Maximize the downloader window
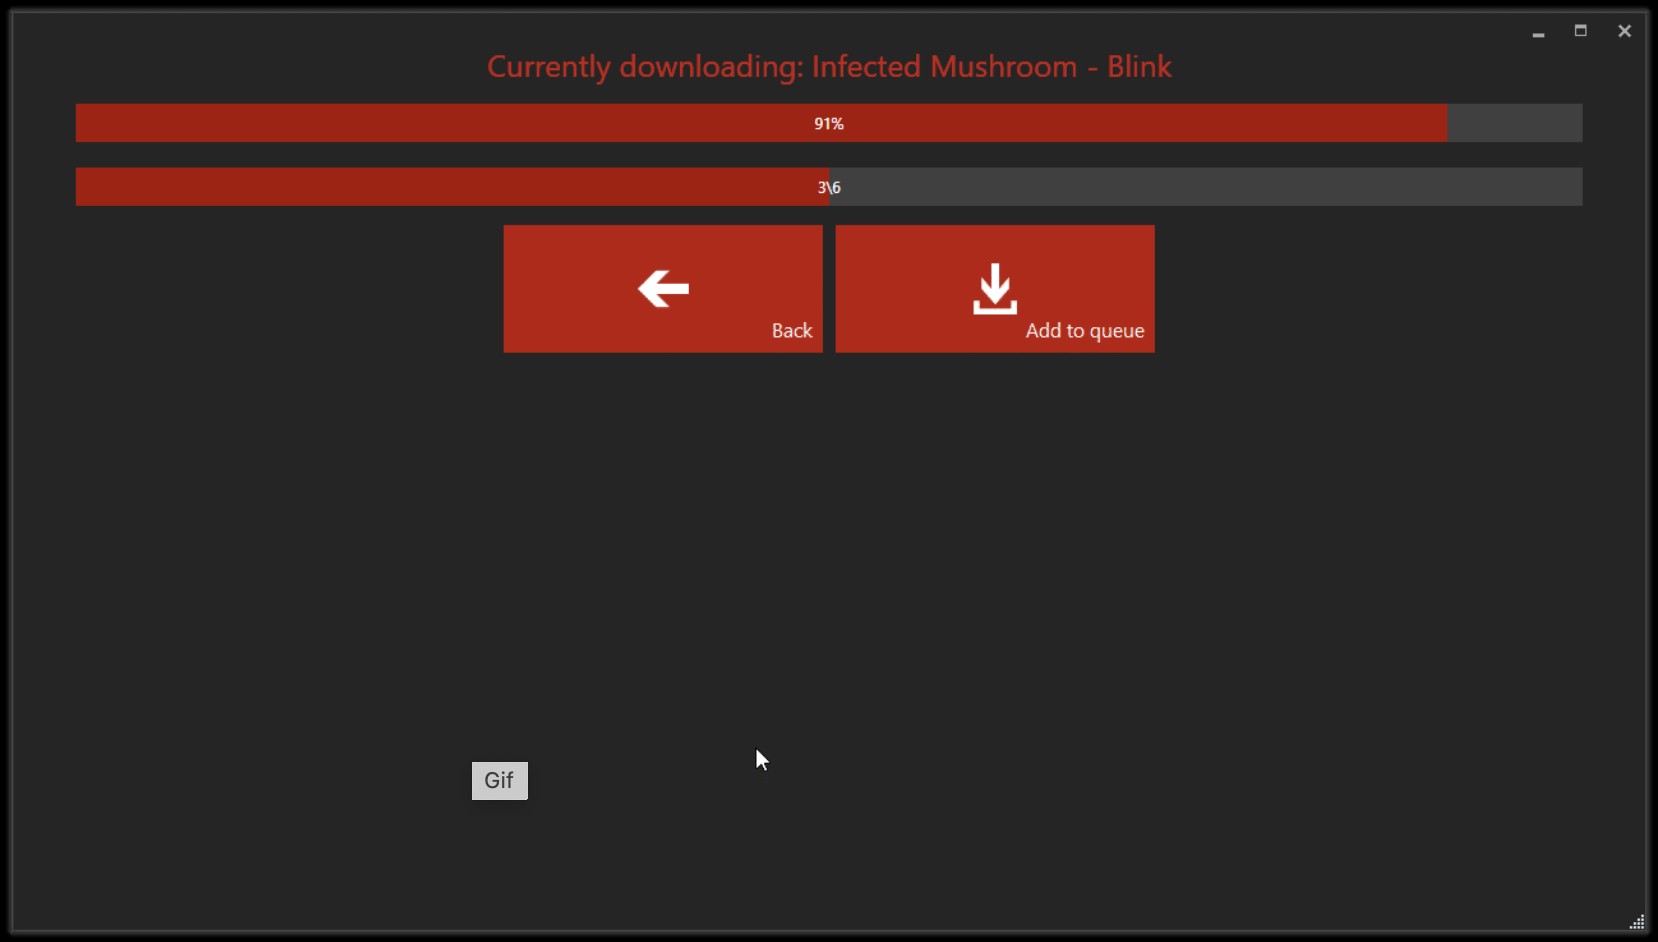This screenshot has height=942, width=1658. (x=1581, y=31)
